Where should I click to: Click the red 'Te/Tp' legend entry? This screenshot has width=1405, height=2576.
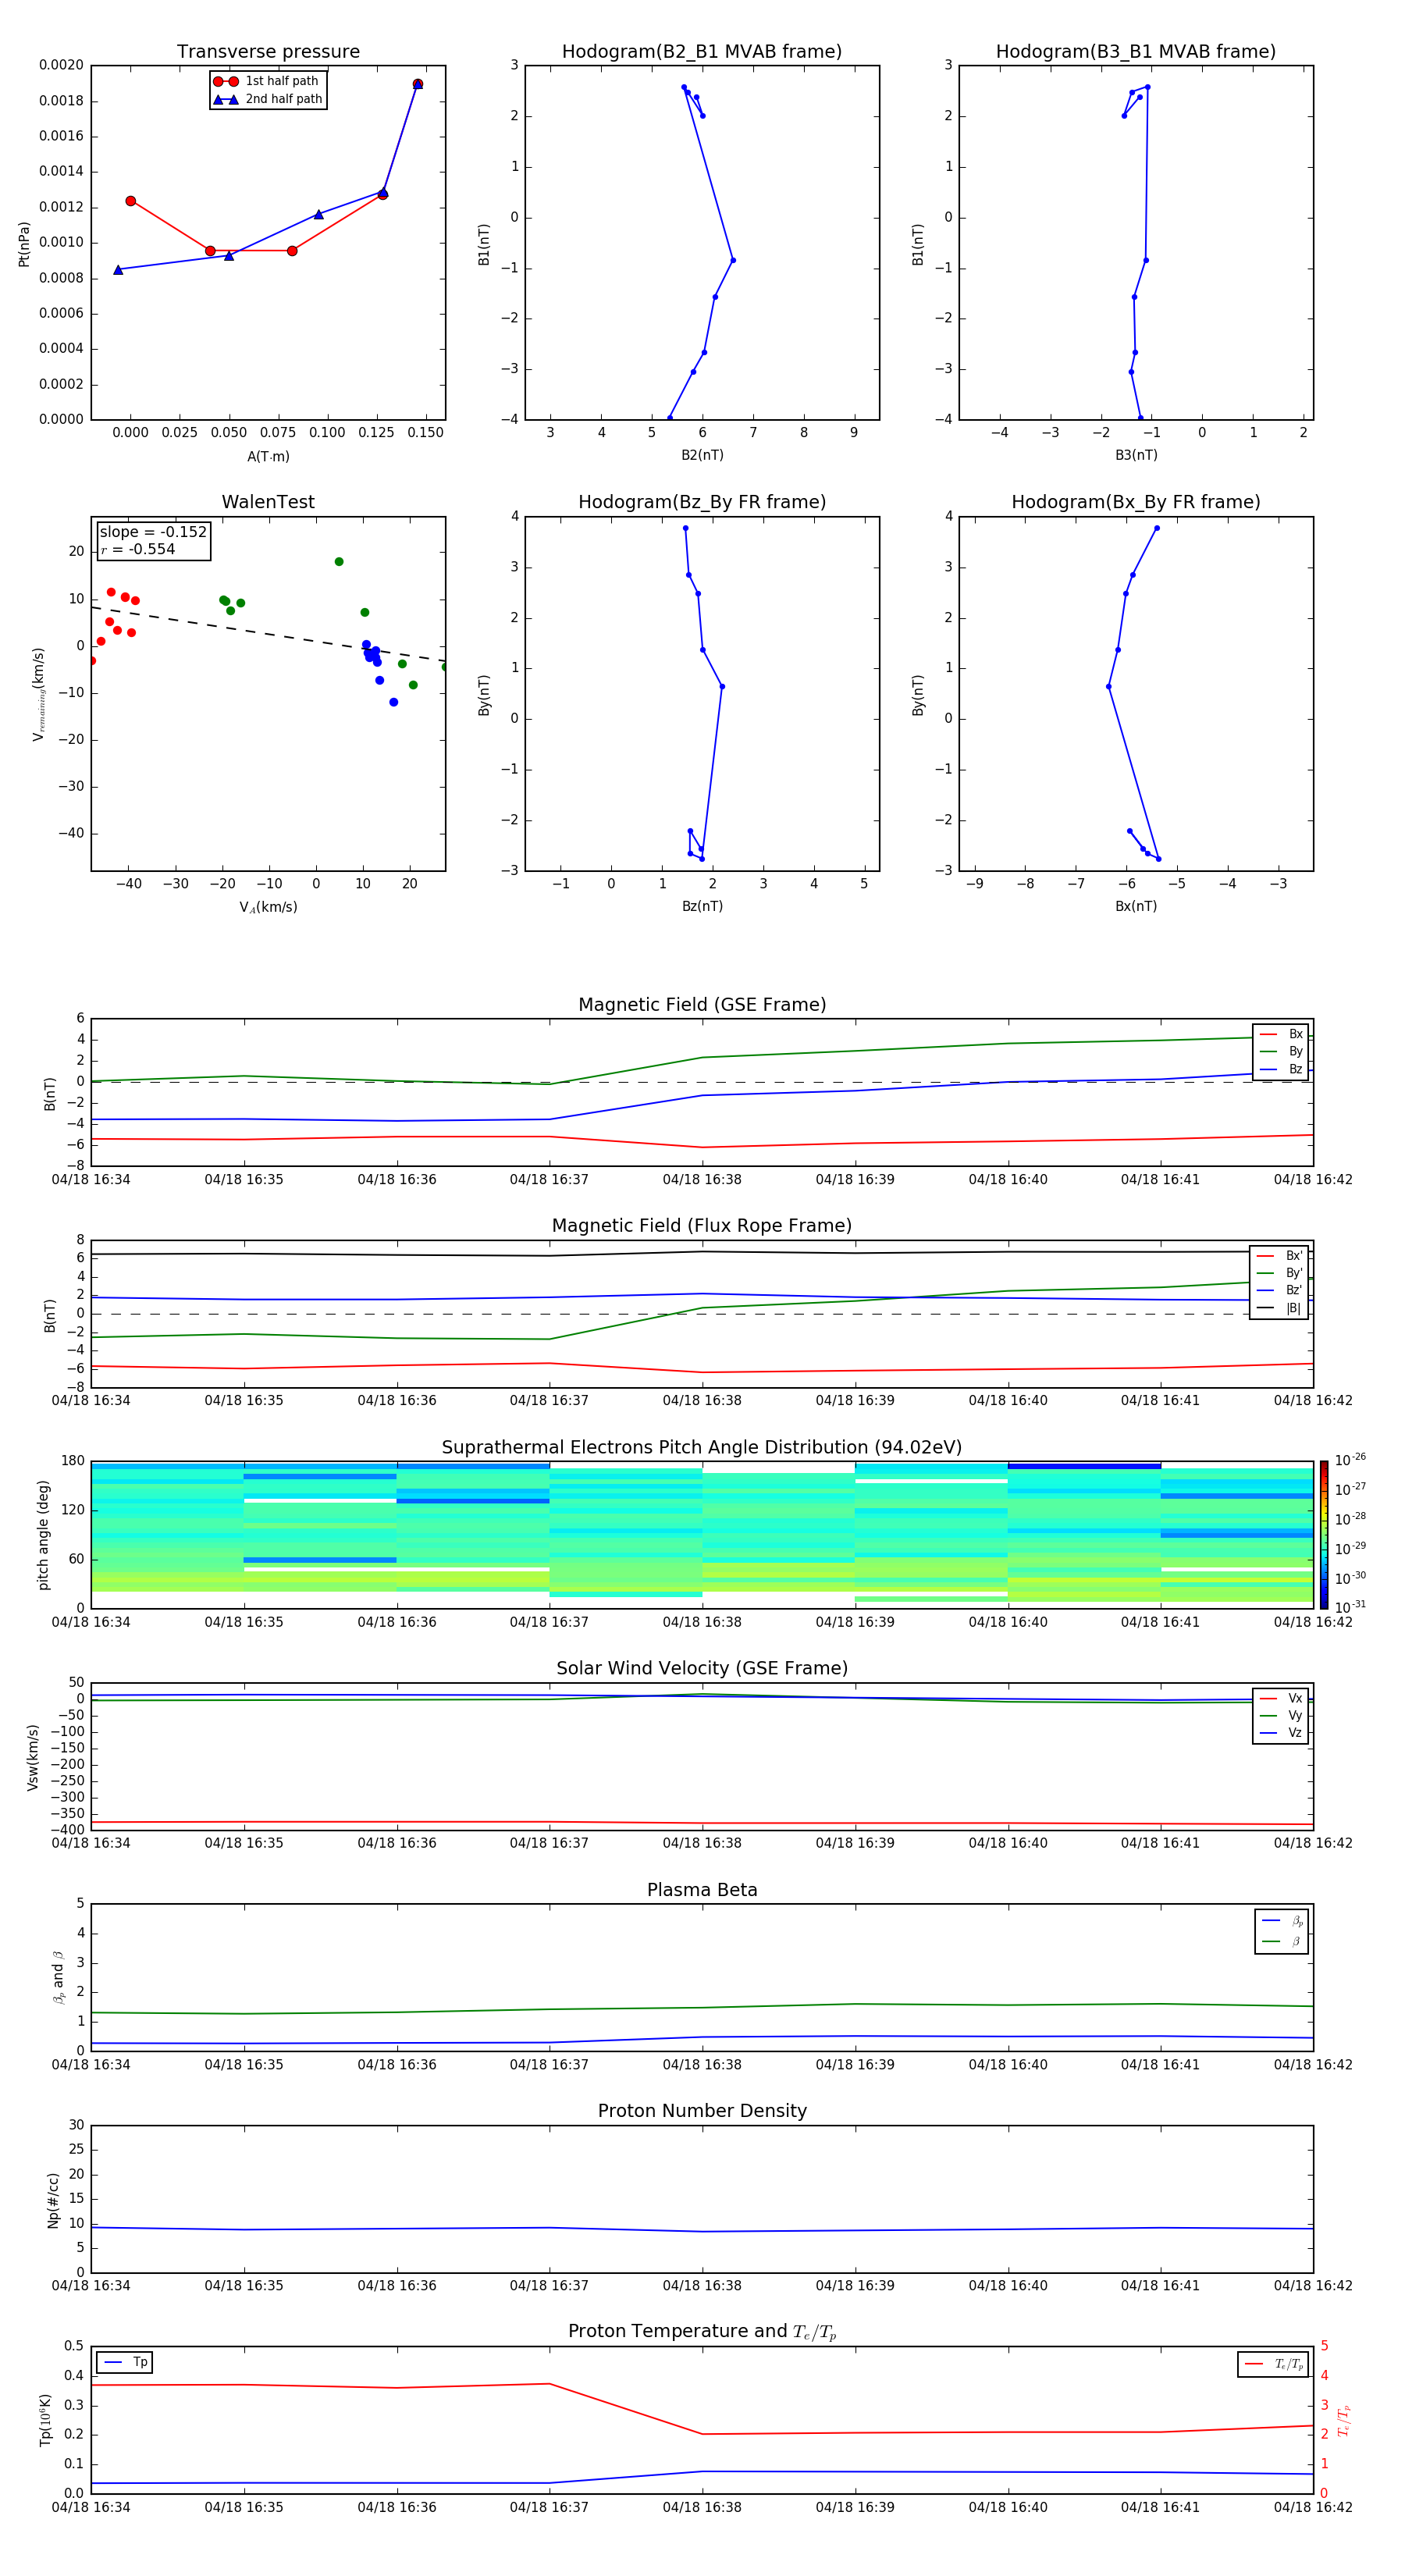click(1274, 2364)
